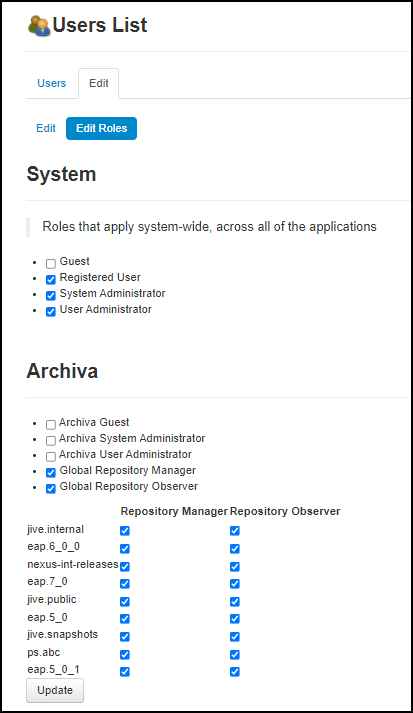The height and width of the screenshot is (713, 413).
Task: Click the eap.6_0_0 repository name
Action: pos(53,547)
